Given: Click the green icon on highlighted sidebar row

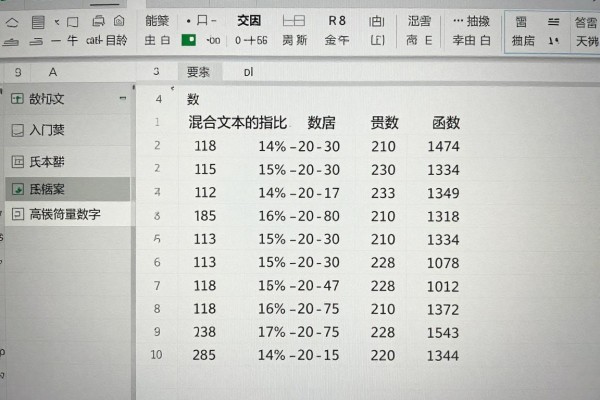Looking at the screenshot, I should pyautogui.click(x=18, y=189).
